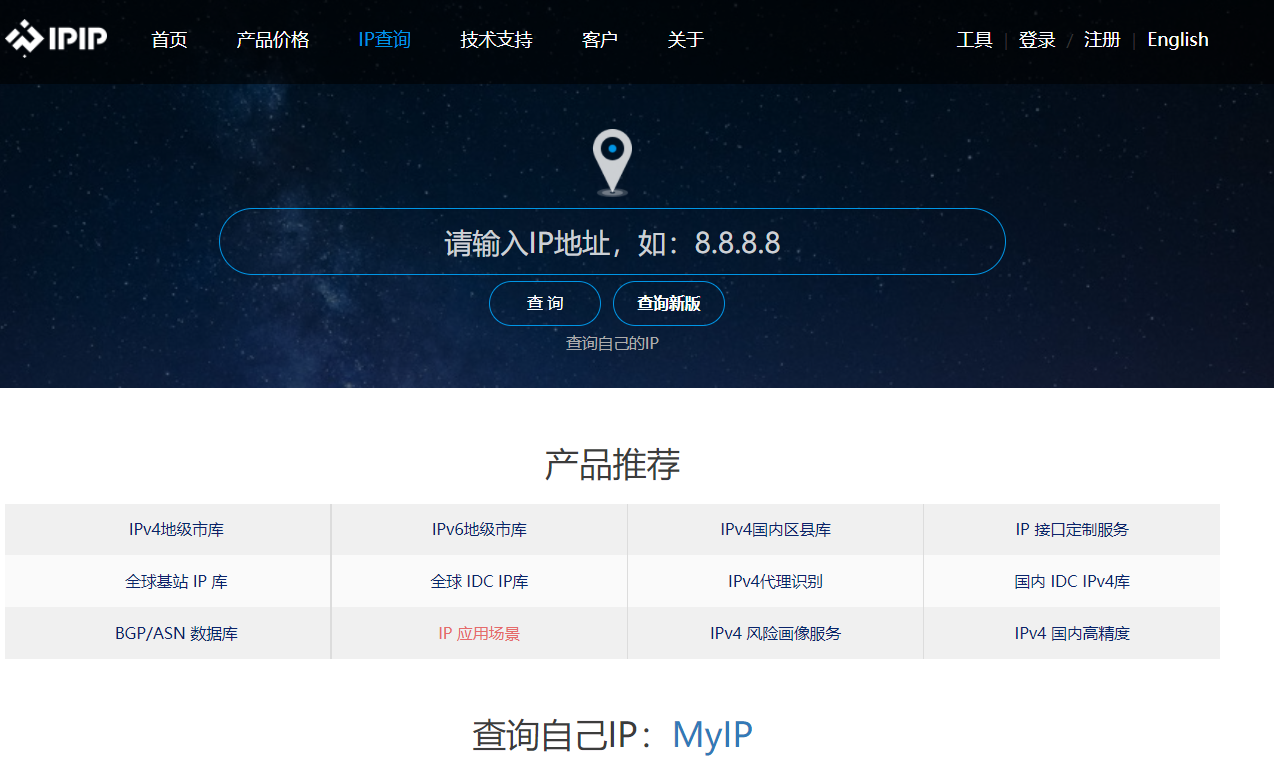Screen dimensions: 1274x766
Task: Open the 工具 link
Action: tap(974, 39)
